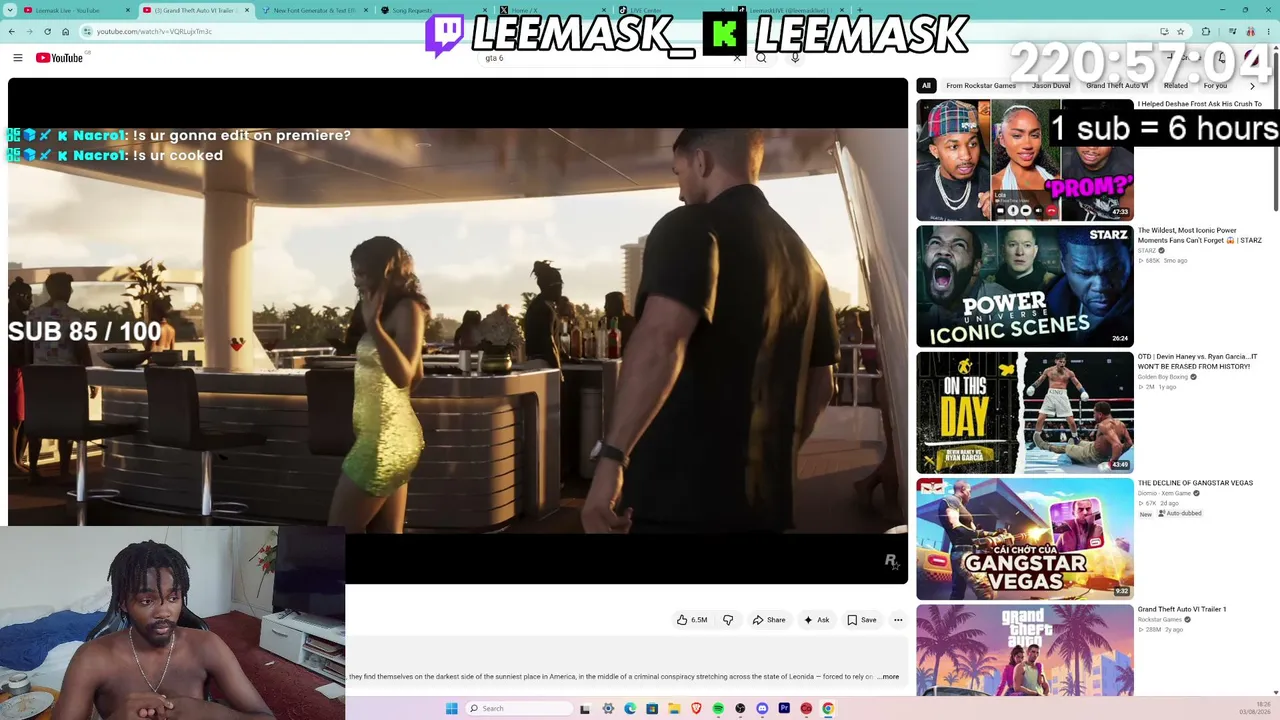
Task: Open the Devin Haney vs. Ryan Garcia thumbnail
Action: (1025, 412)
